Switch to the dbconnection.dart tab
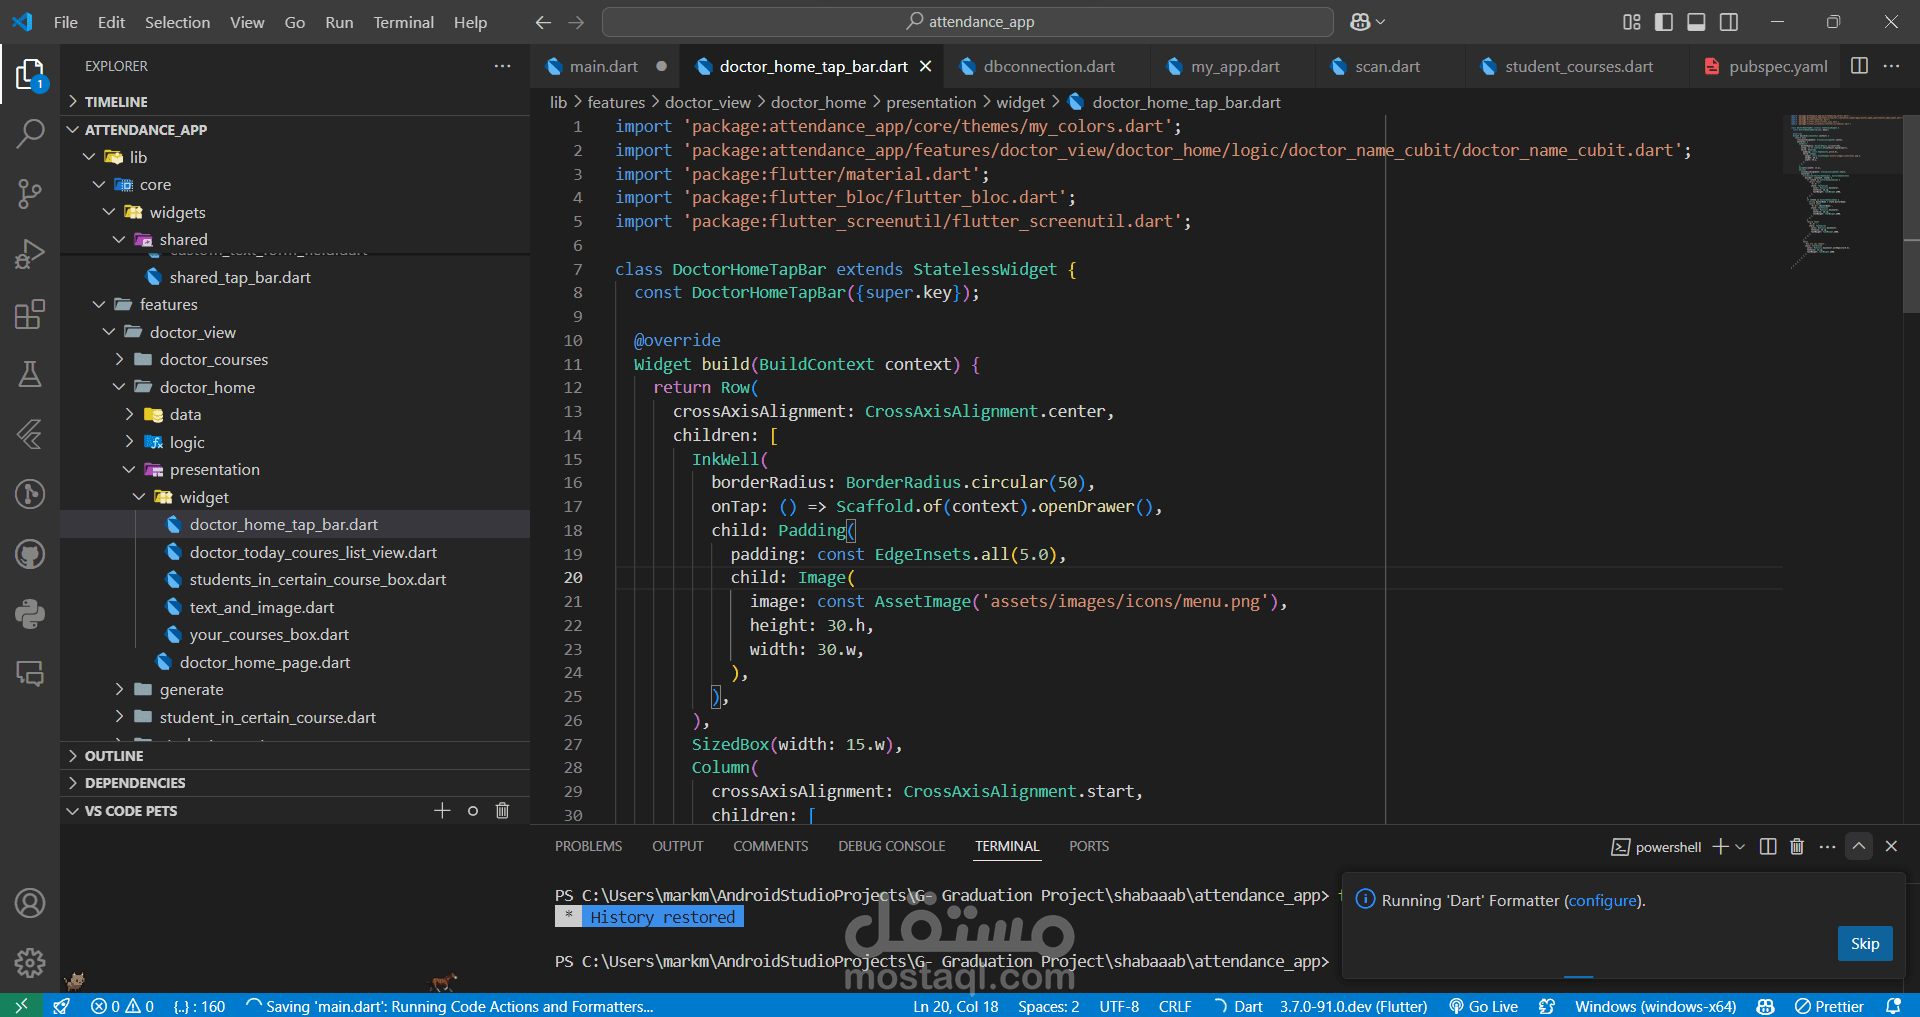The height and width of the screenshot is (1017, 1920). pyautogui.click(x=1048, y=67)
